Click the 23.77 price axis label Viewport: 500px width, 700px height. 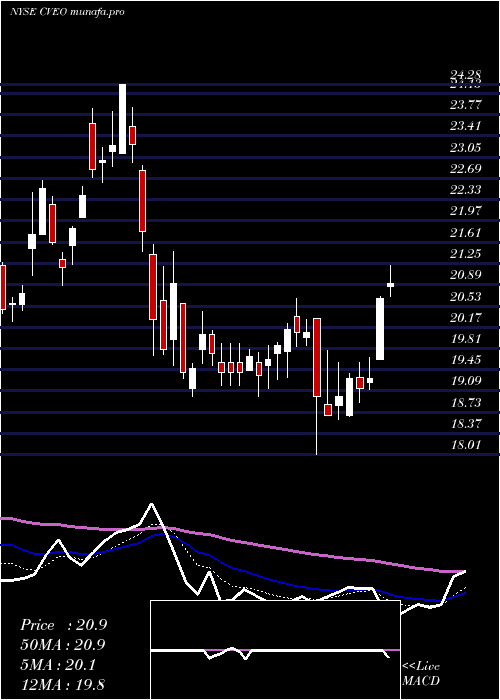466,104
